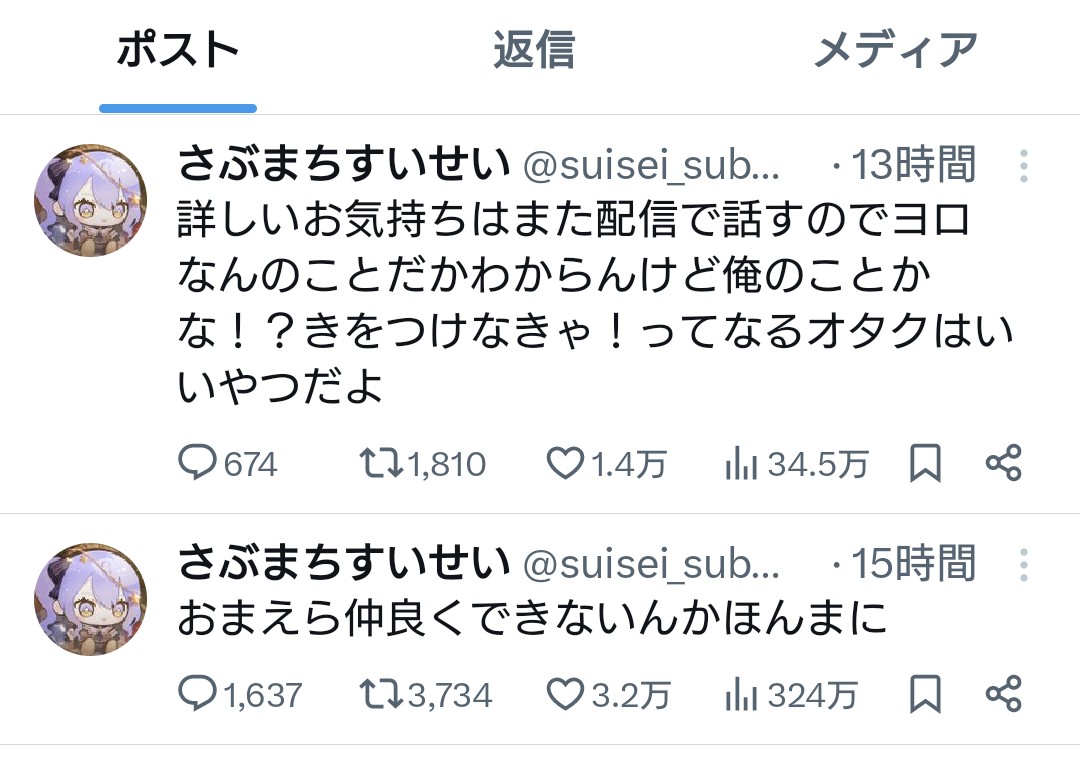Bookmark the 13時間 post
Screen dimensions: 1080x763
[x=925, y=463]
